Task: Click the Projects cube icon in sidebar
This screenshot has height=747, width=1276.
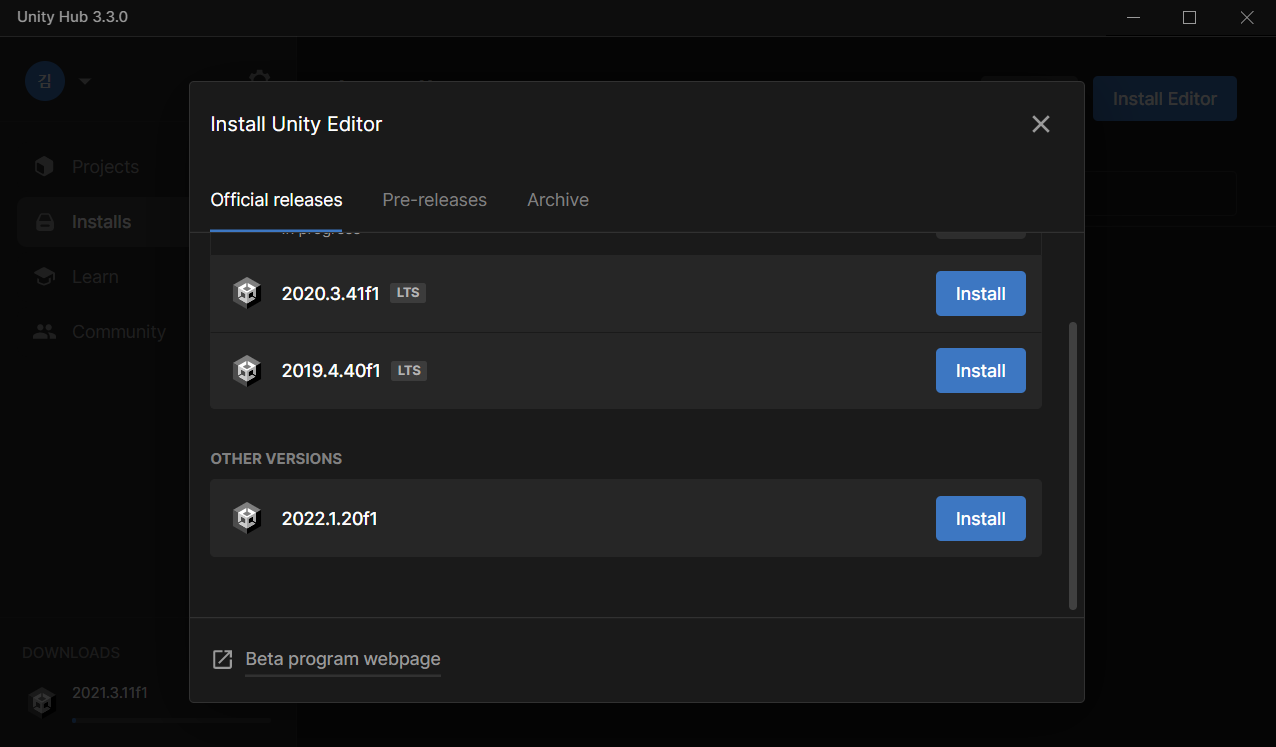Action: click(x=44, y=166)
